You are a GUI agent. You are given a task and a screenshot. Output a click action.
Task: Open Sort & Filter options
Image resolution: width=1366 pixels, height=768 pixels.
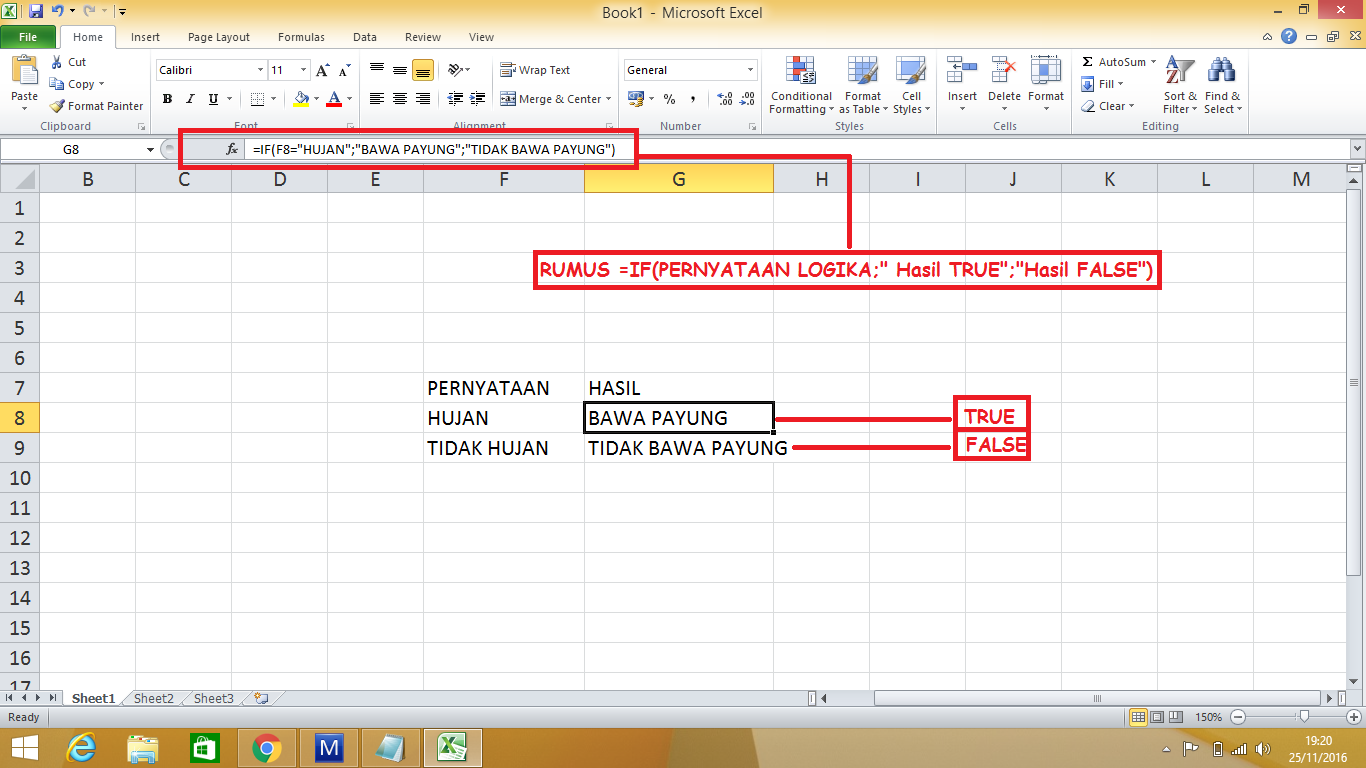(1180, 85)
